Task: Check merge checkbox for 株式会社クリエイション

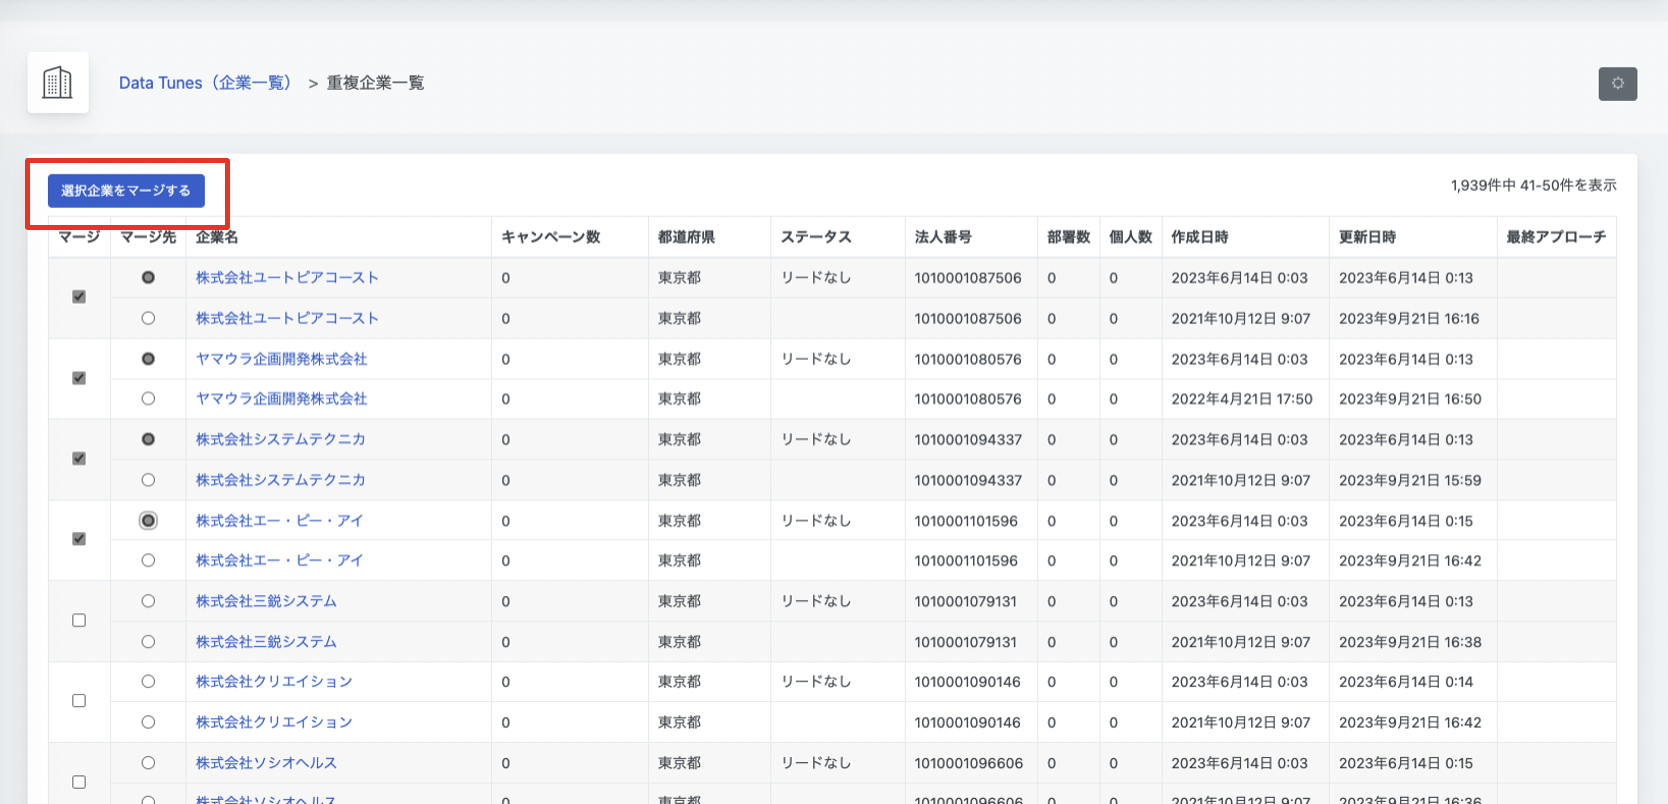Action: [x=79, y=701]
